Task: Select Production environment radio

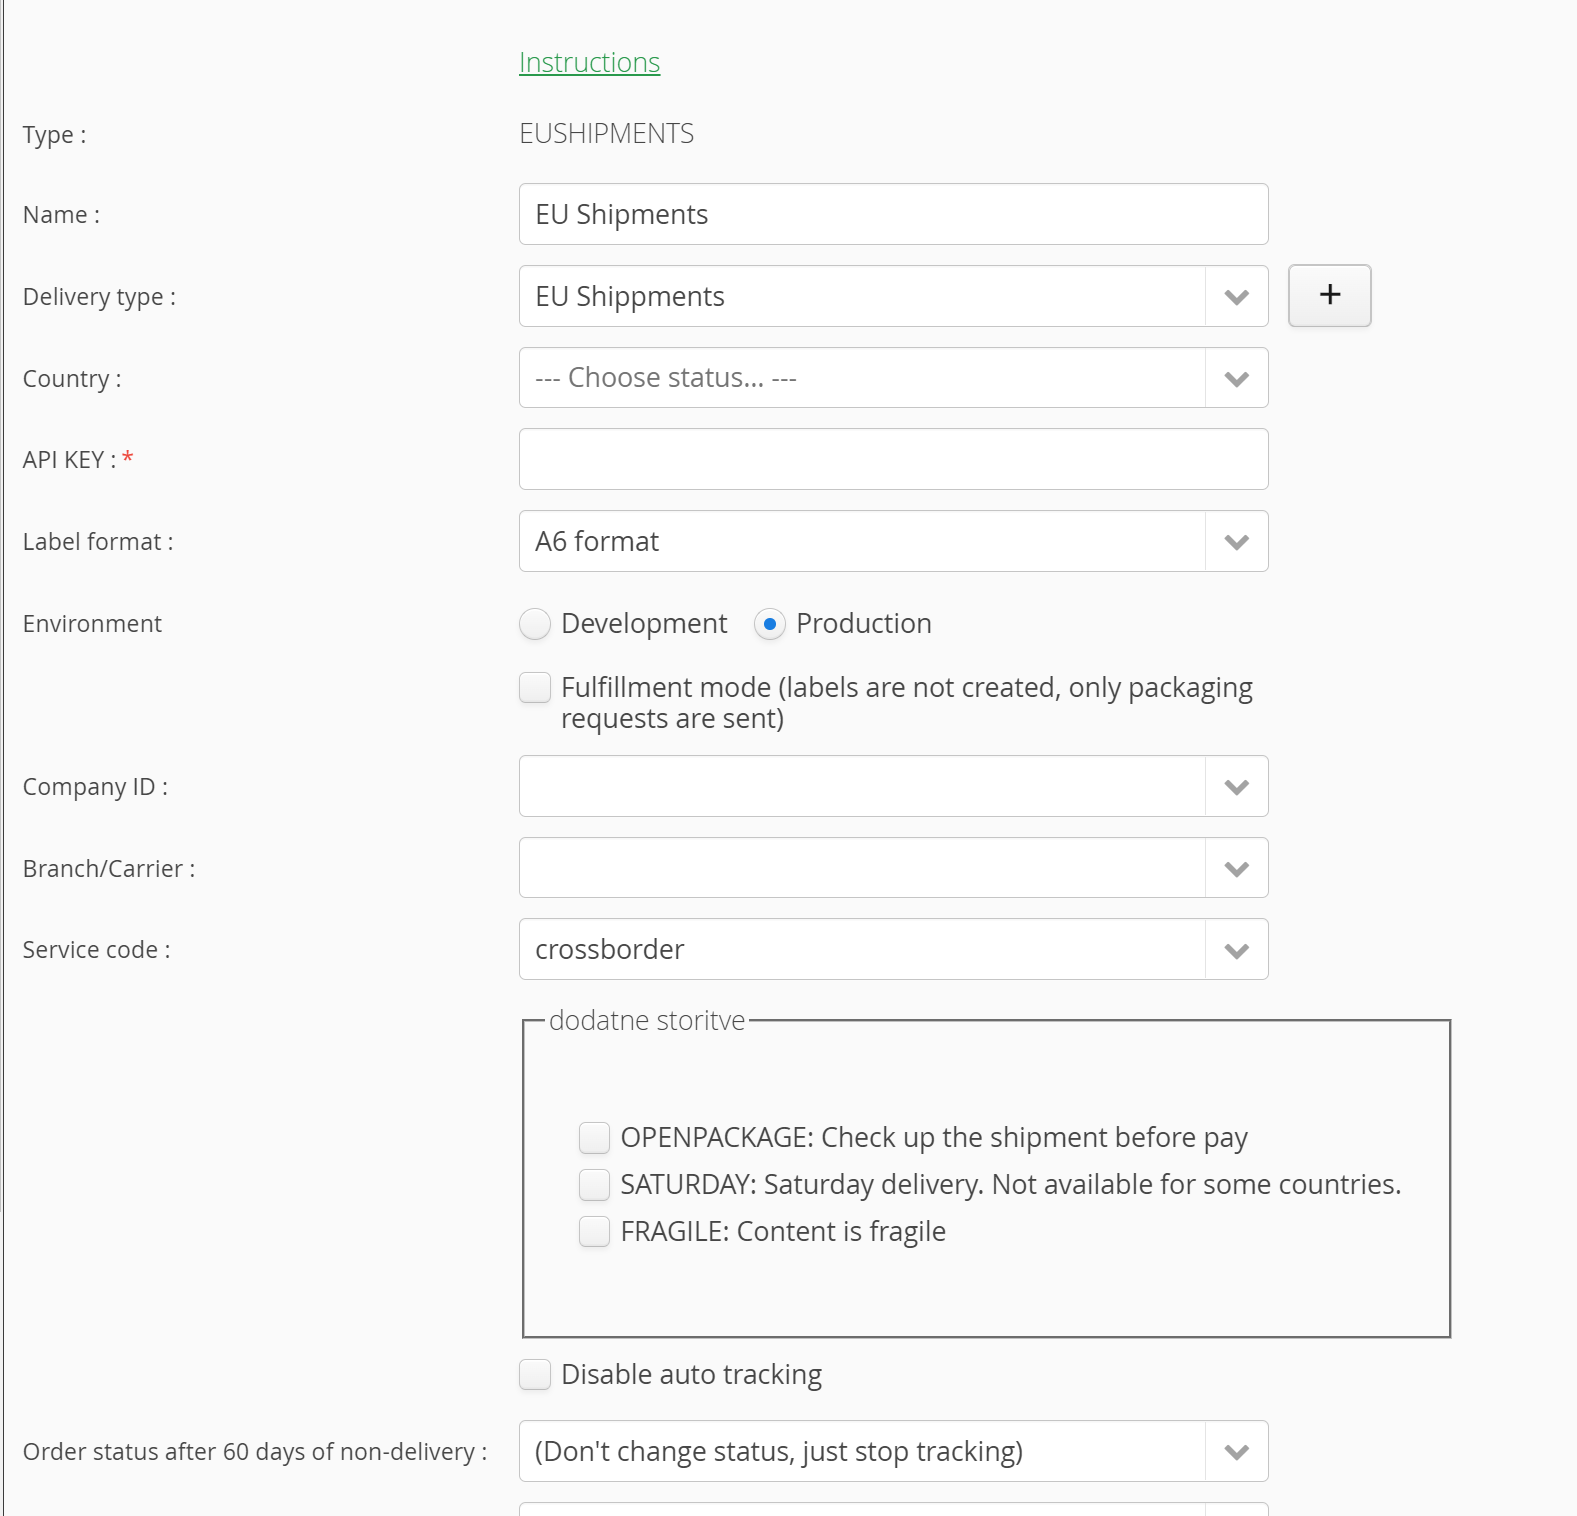Action: point(769,624)
